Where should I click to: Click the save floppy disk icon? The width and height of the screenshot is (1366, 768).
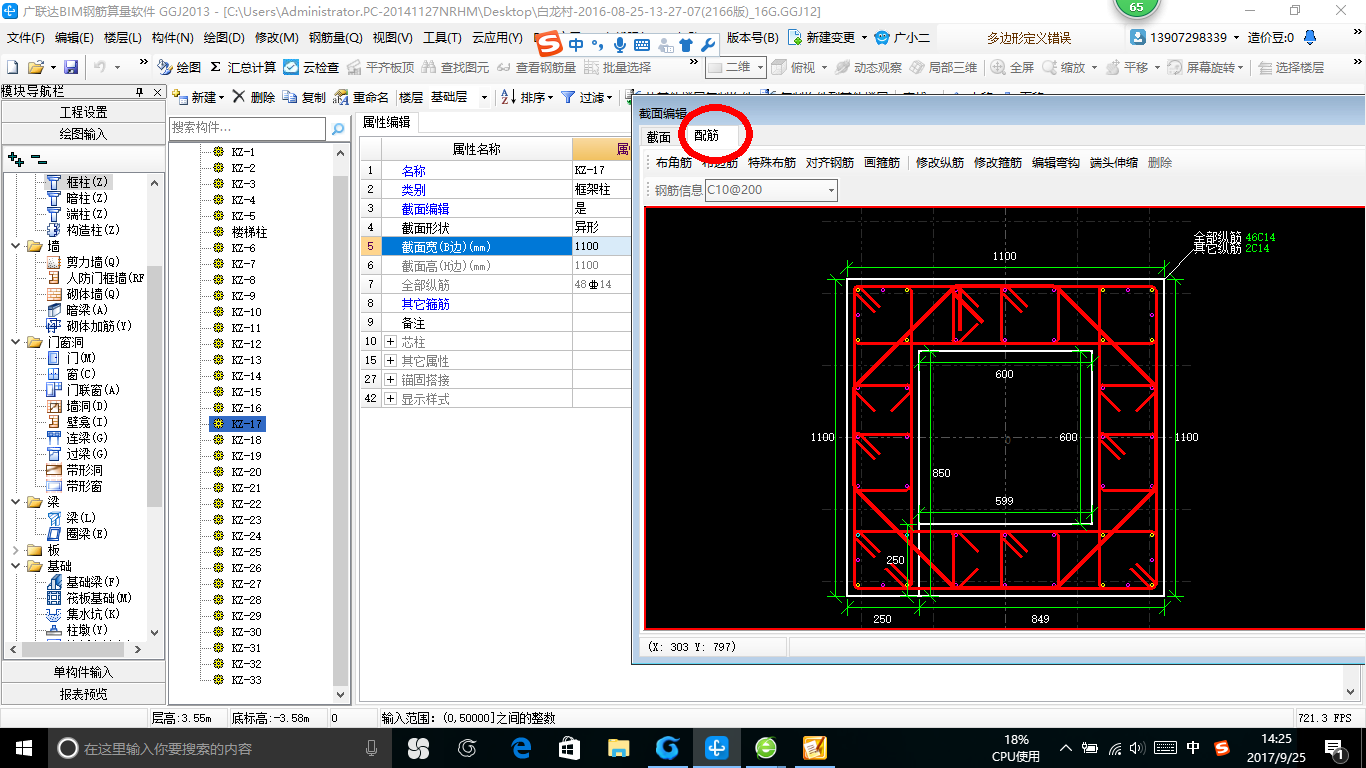tap(71, 67)
